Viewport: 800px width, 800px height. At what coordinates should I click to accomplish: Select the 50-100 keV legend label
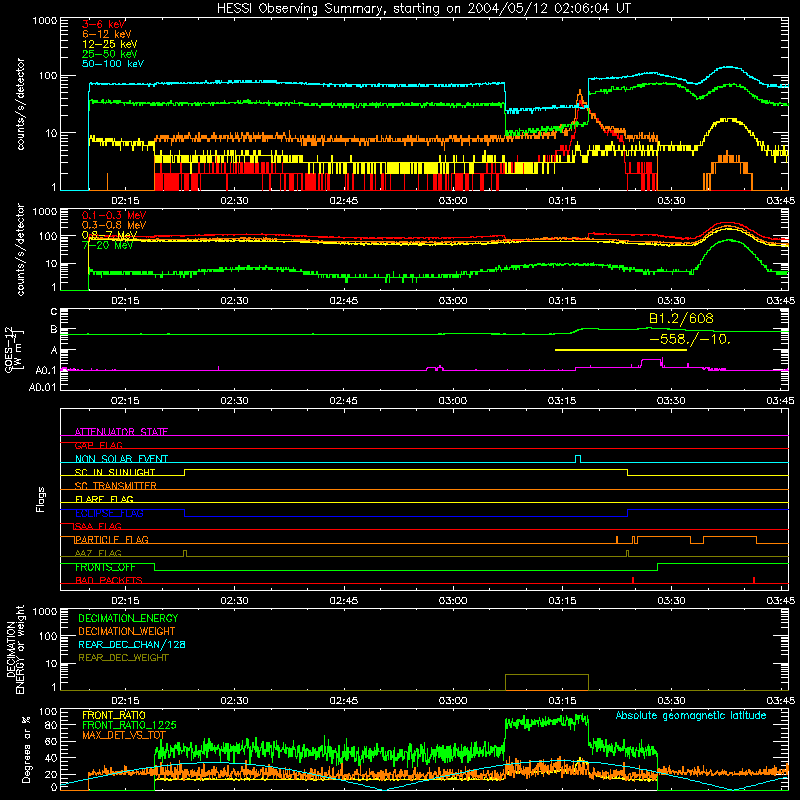pos(113,64)
